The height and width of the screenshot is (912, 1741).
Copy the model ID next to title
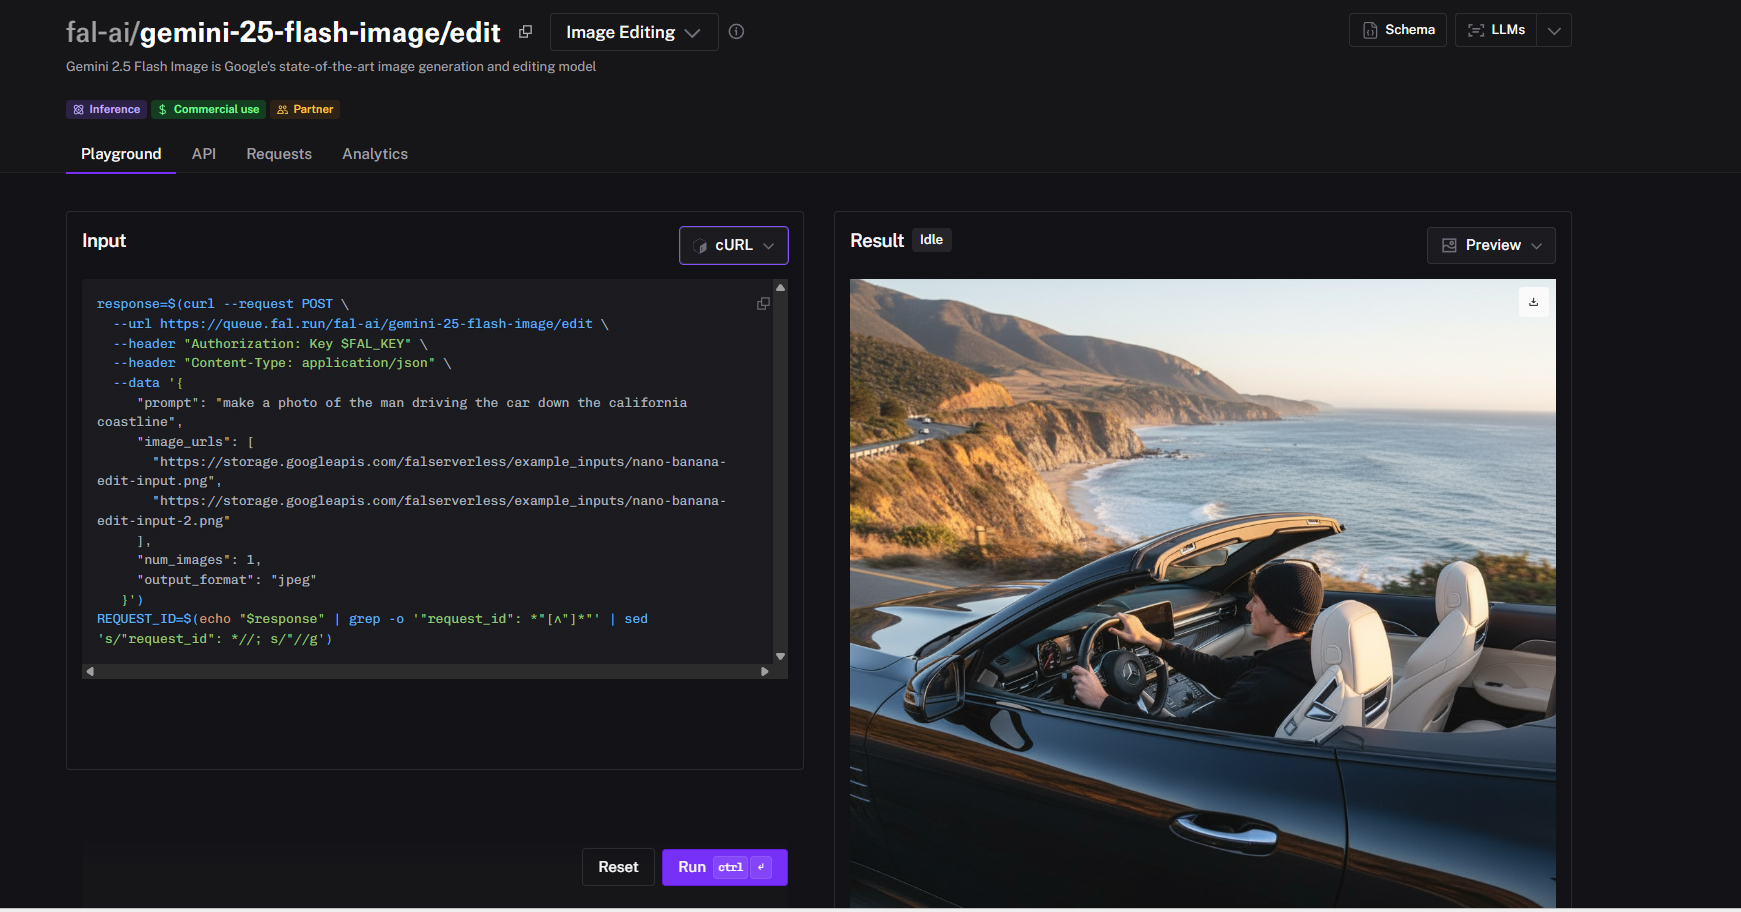pyautogui.click(x=525, y=32)
